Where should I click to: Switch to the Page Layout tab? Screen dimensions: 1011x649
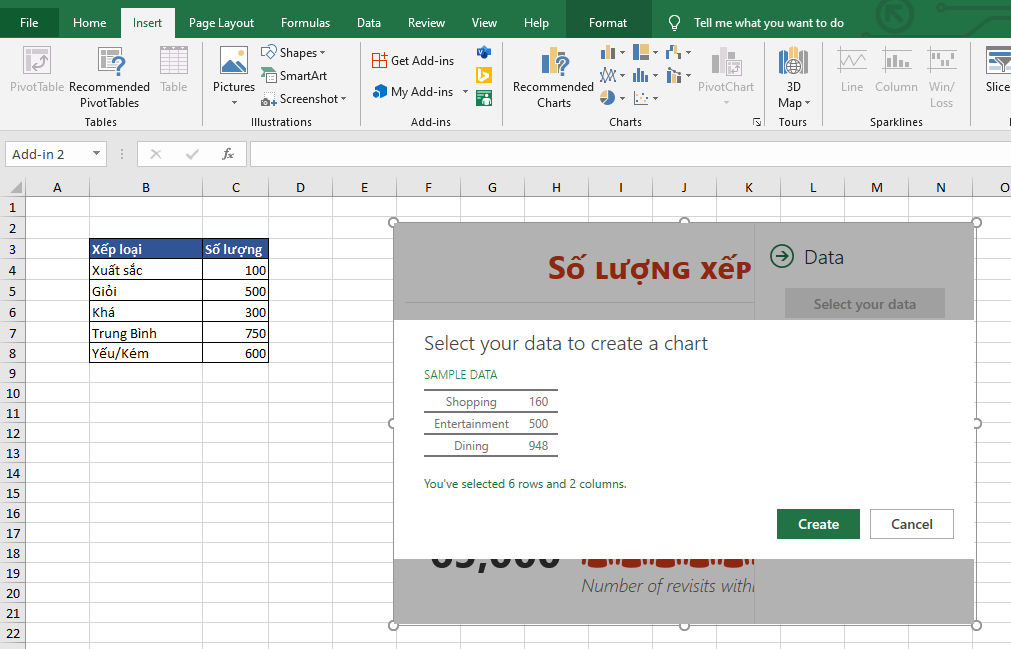point(221,22)
